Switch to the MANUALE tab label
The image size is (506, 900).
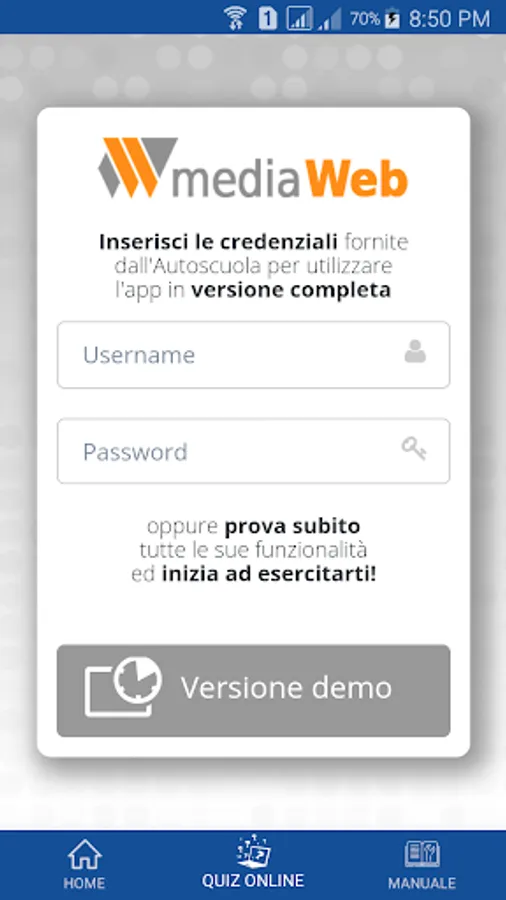click(422, 883)
